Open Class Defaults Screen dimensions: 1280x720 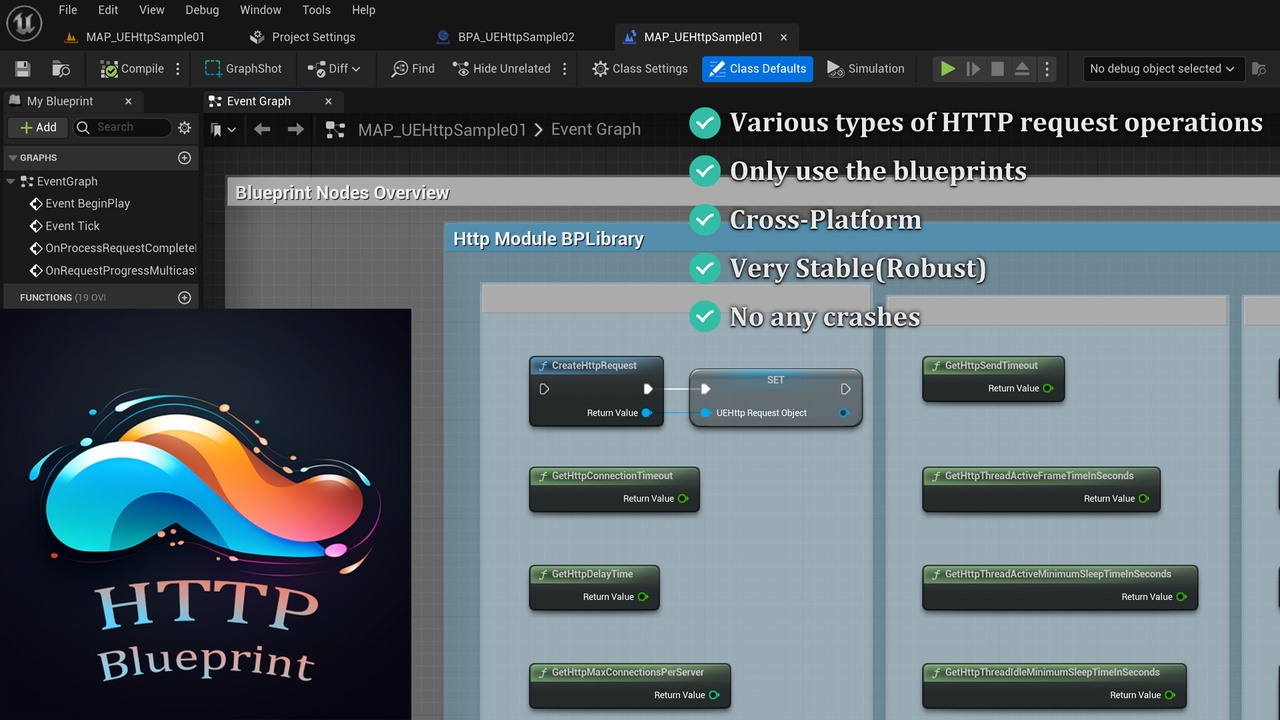pos(757,69)
